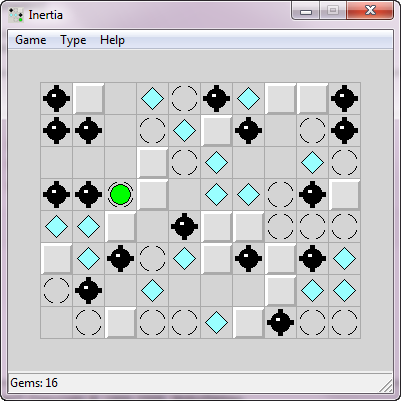Open the Game menu

click(x=31, y=40)
